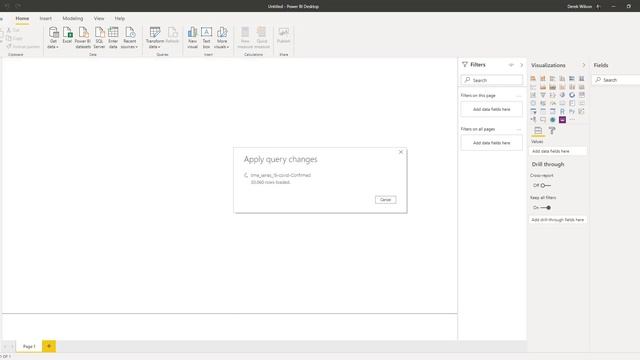Insert a New visual

point(192,38)
